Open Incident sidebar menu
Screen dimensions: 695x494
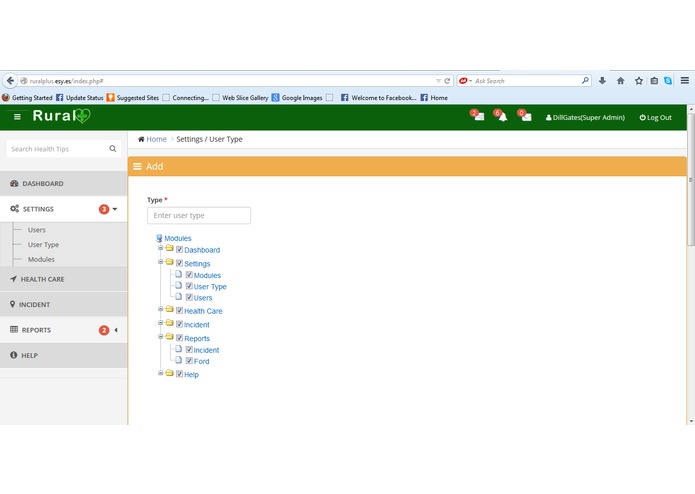click(x=63, y=304)
